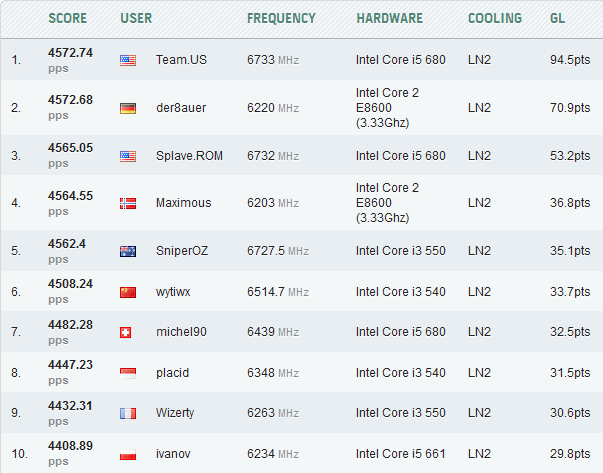Open placid user profile

point(172,373)
